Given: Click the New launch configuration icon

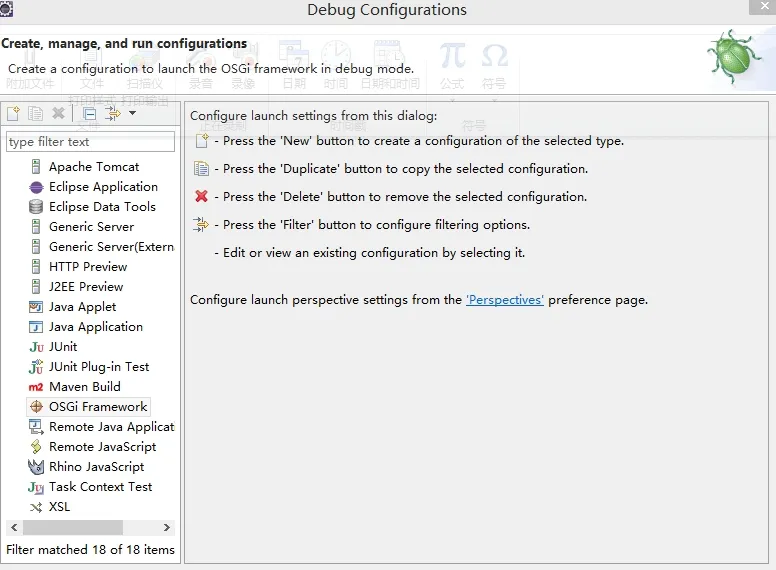Looking at the screenshot, I should pos(13,114).
